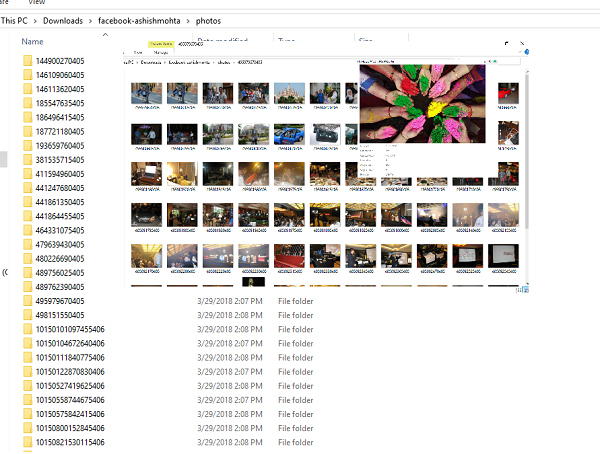This screenshot has height=454, width=600.
Task: Click photos in the address breadcrumb
Action: tap(208, 21)
